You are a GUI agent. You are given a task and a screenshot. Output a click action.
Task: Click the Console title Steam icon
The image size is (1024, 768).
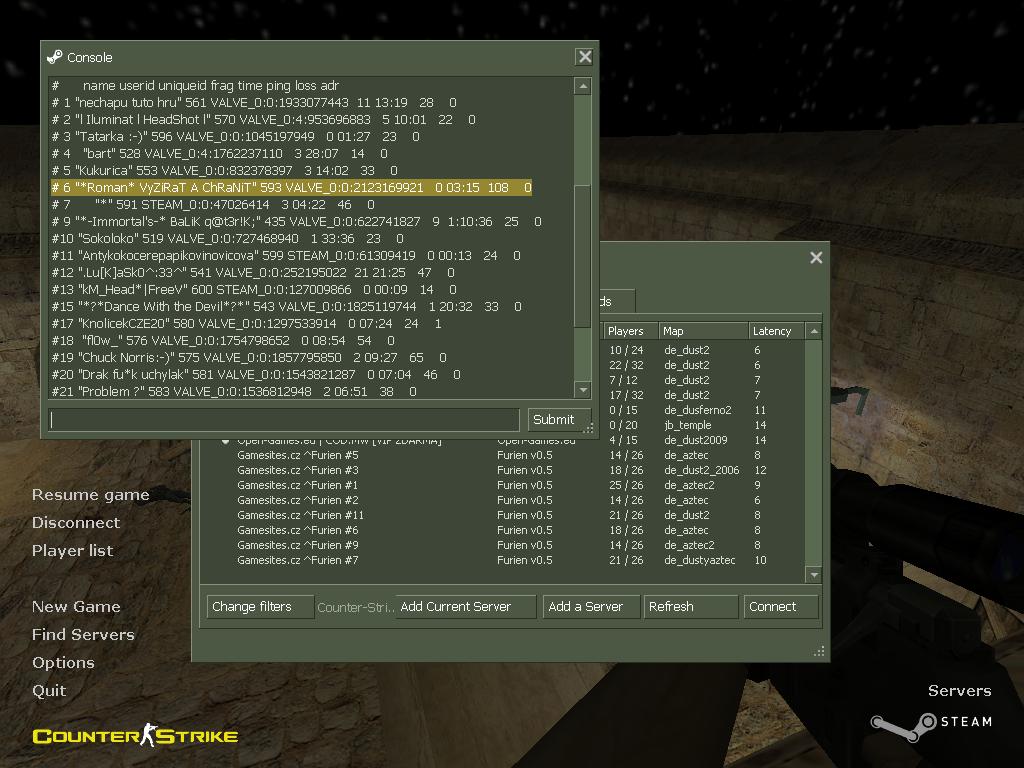pyautogui.click(x=55, y=57)
